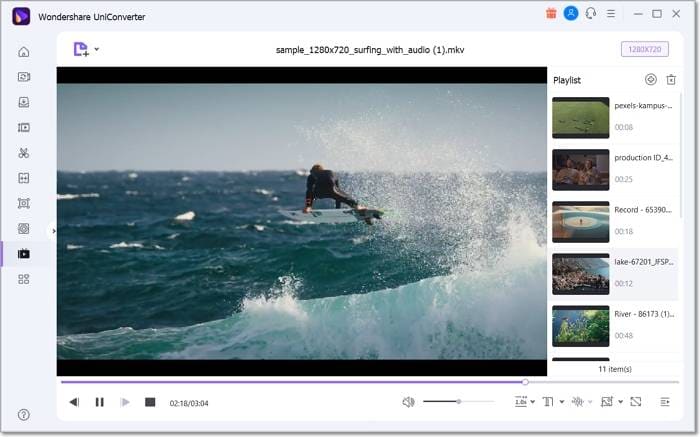This screenshot has height=437, width=700.
Task: Click the 1280X720 resolution button
Action: [645, 49]
